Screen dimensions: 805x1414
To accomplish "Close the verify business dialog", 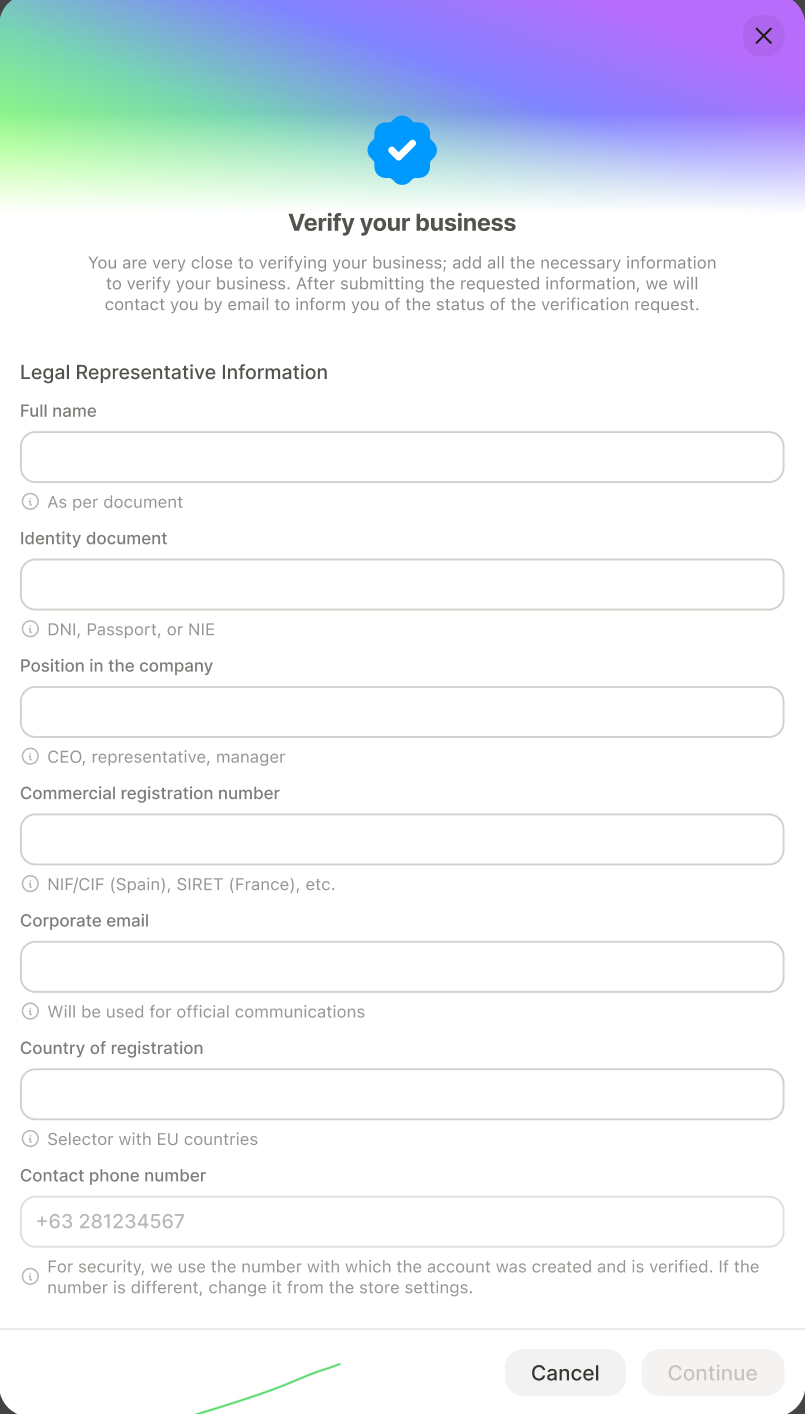I will pos(763,36).
